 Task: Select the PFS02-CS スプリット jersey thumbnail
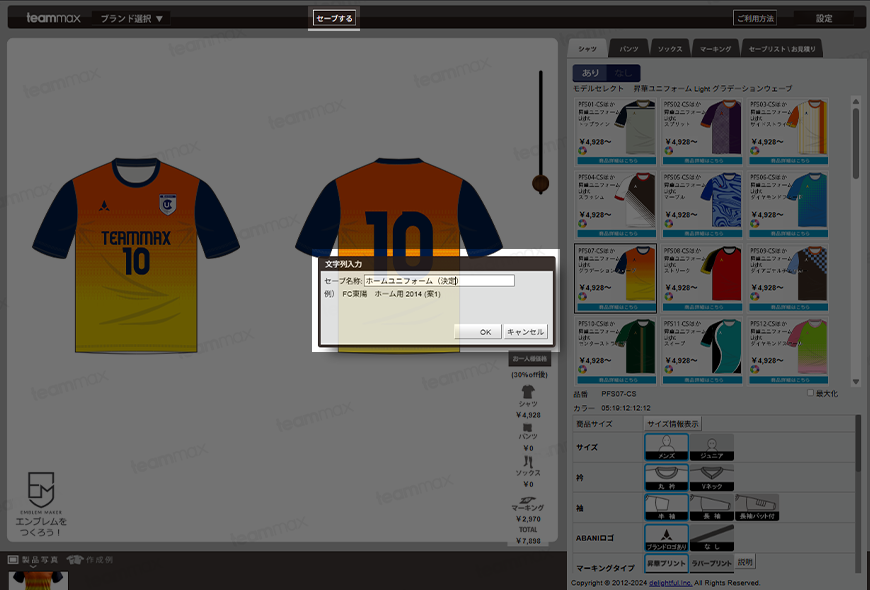721,128
